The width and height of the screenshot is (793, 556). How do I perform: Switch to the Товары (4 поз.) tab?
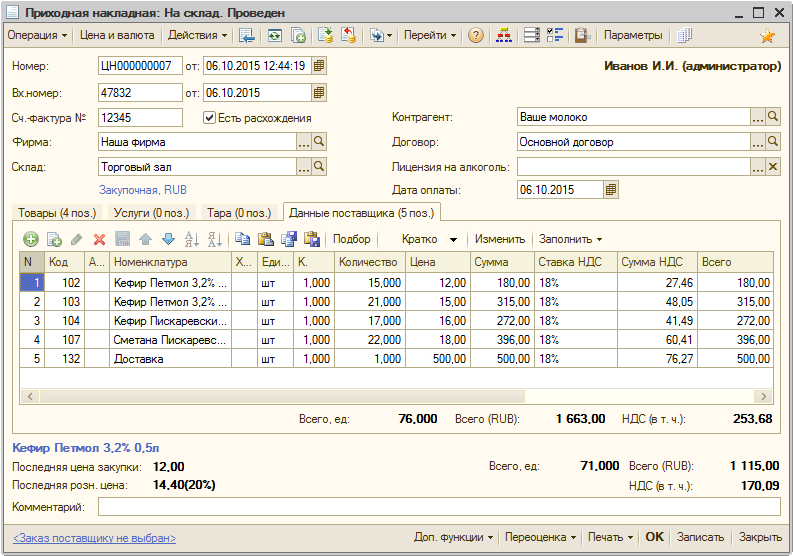(57, 213)
